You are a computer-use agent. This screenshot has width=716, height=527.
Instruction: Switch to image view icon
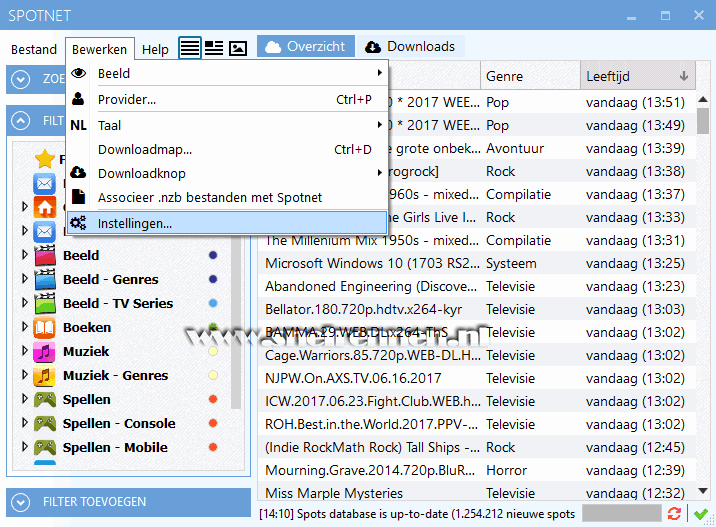click(x=237, y=47)
